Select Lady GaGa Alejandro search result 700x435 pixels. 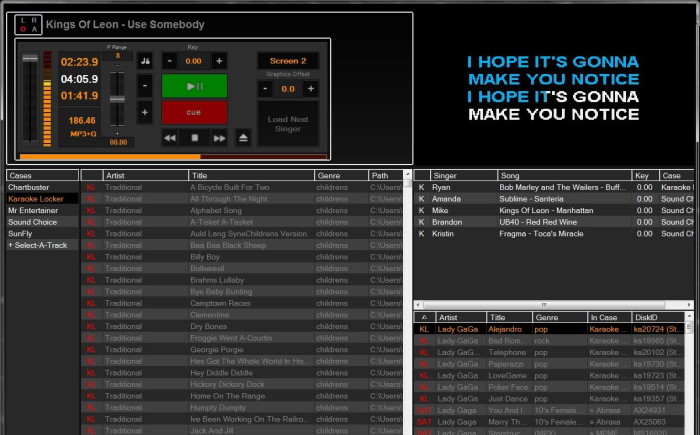point(549,329)
